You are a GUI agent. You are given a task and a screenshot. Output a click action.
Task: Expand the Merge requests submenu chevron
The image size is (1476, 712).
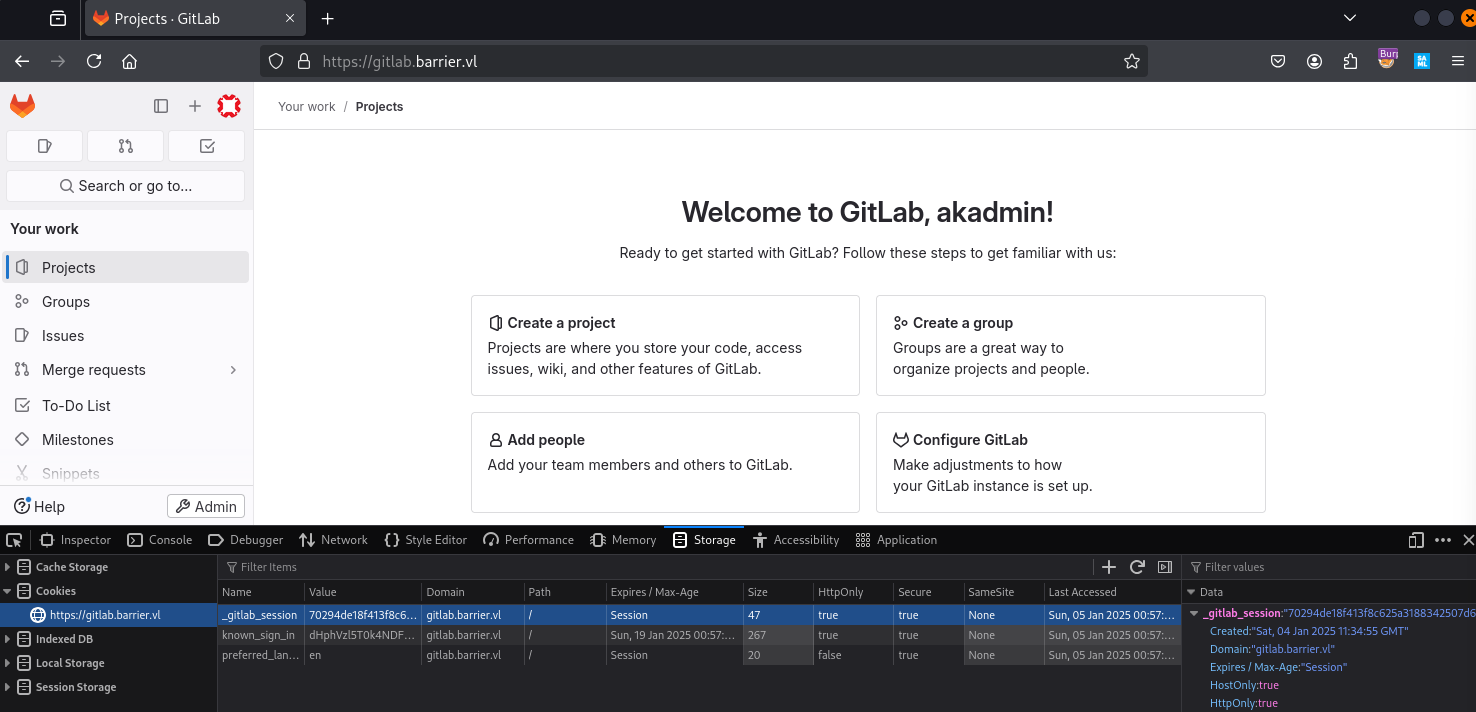(x=233, y=370)
